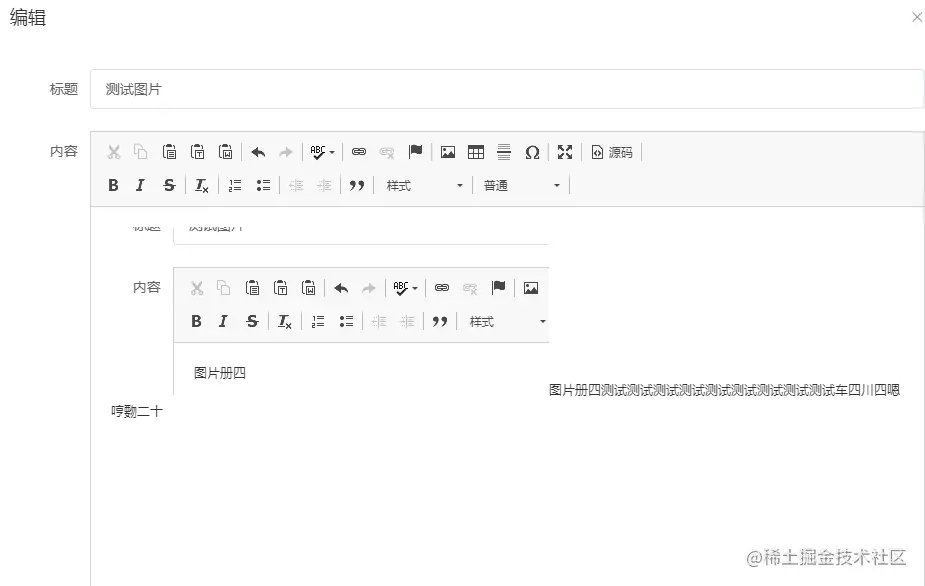Click Paste from Word in top toolbar

pos(225,152)
